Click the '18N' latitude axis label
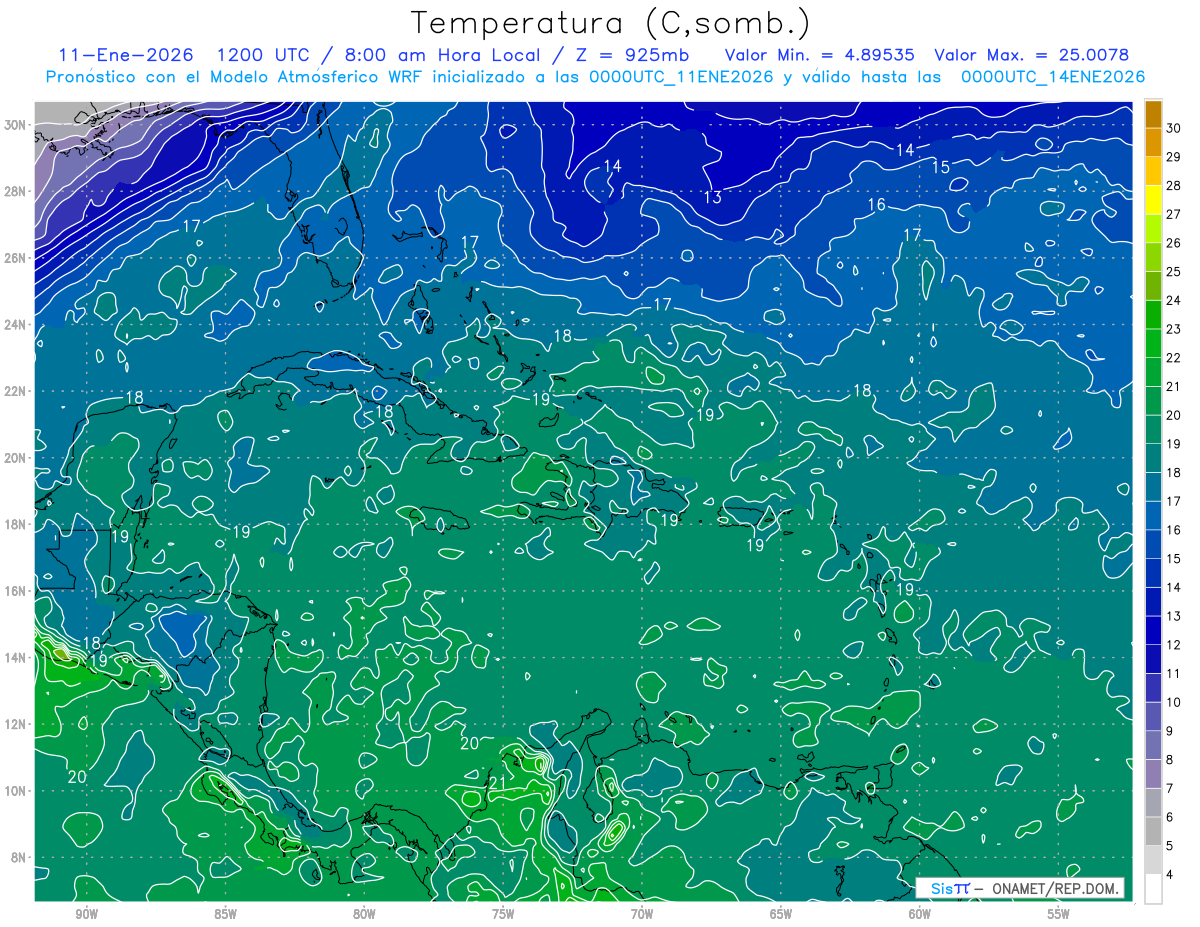Screen dimensions: 1200x927 [x=16, y=524]
